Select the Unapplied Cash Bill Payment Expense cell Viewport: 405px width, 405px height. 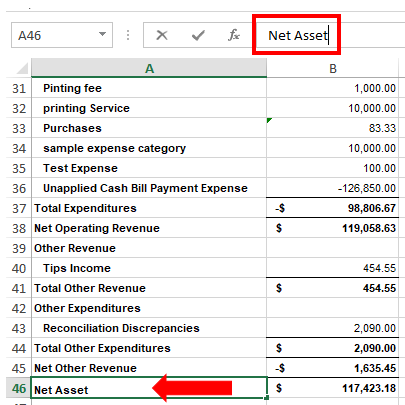(x=149, y=188)
